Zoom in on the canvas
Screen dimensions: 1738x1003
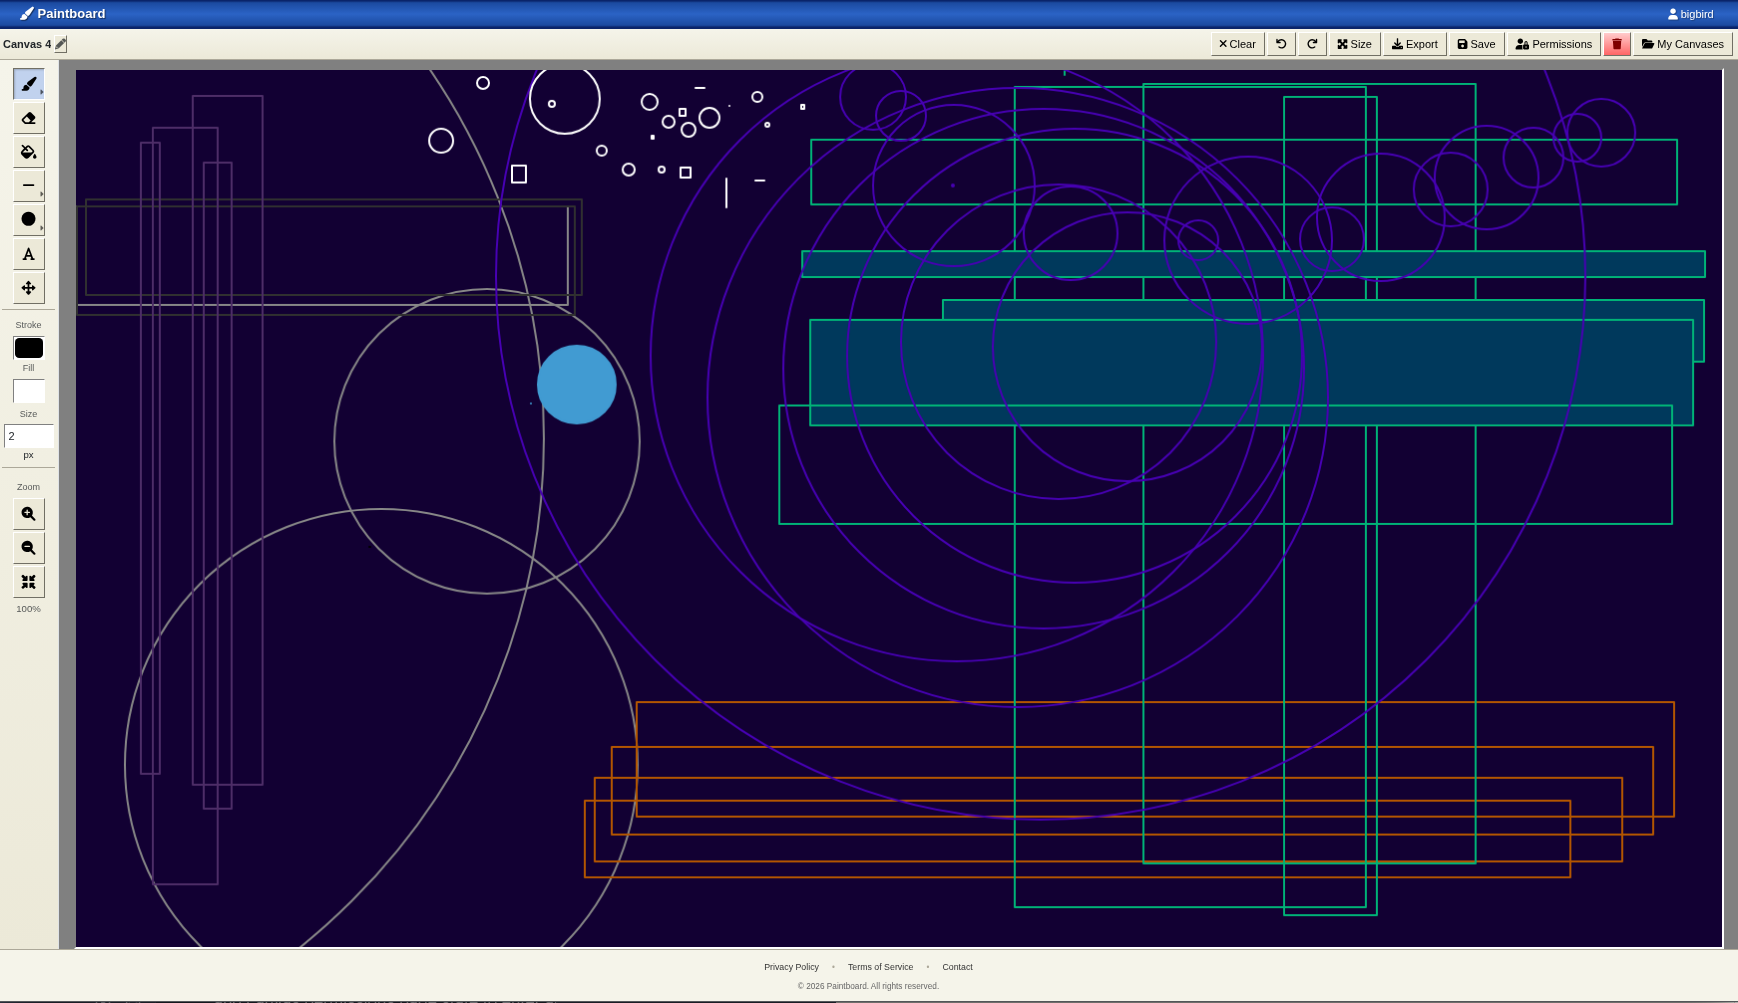(28, 513)
